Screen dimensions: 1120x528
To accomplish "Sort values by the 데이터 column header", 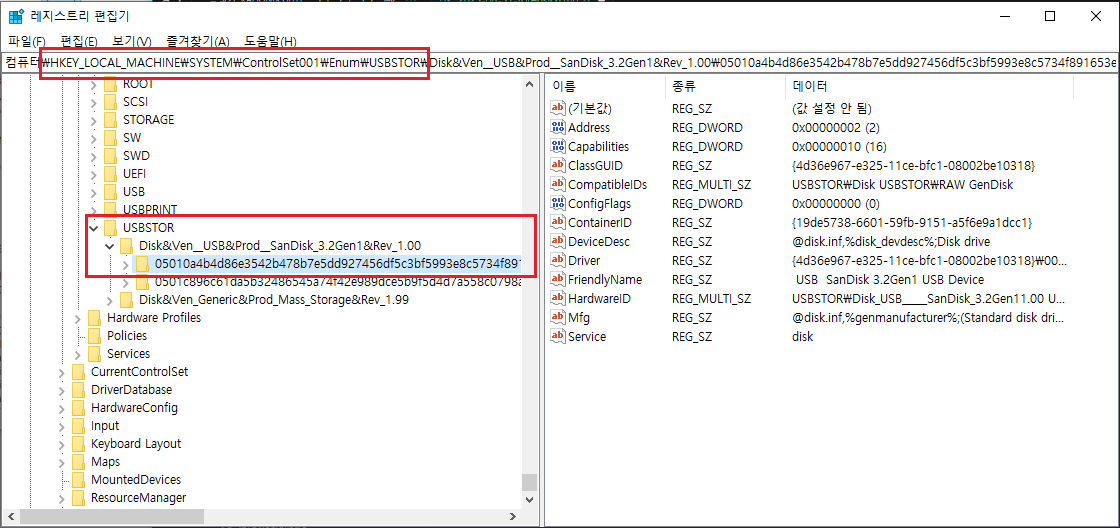I will pyautogui.click(x=929, y=86).
